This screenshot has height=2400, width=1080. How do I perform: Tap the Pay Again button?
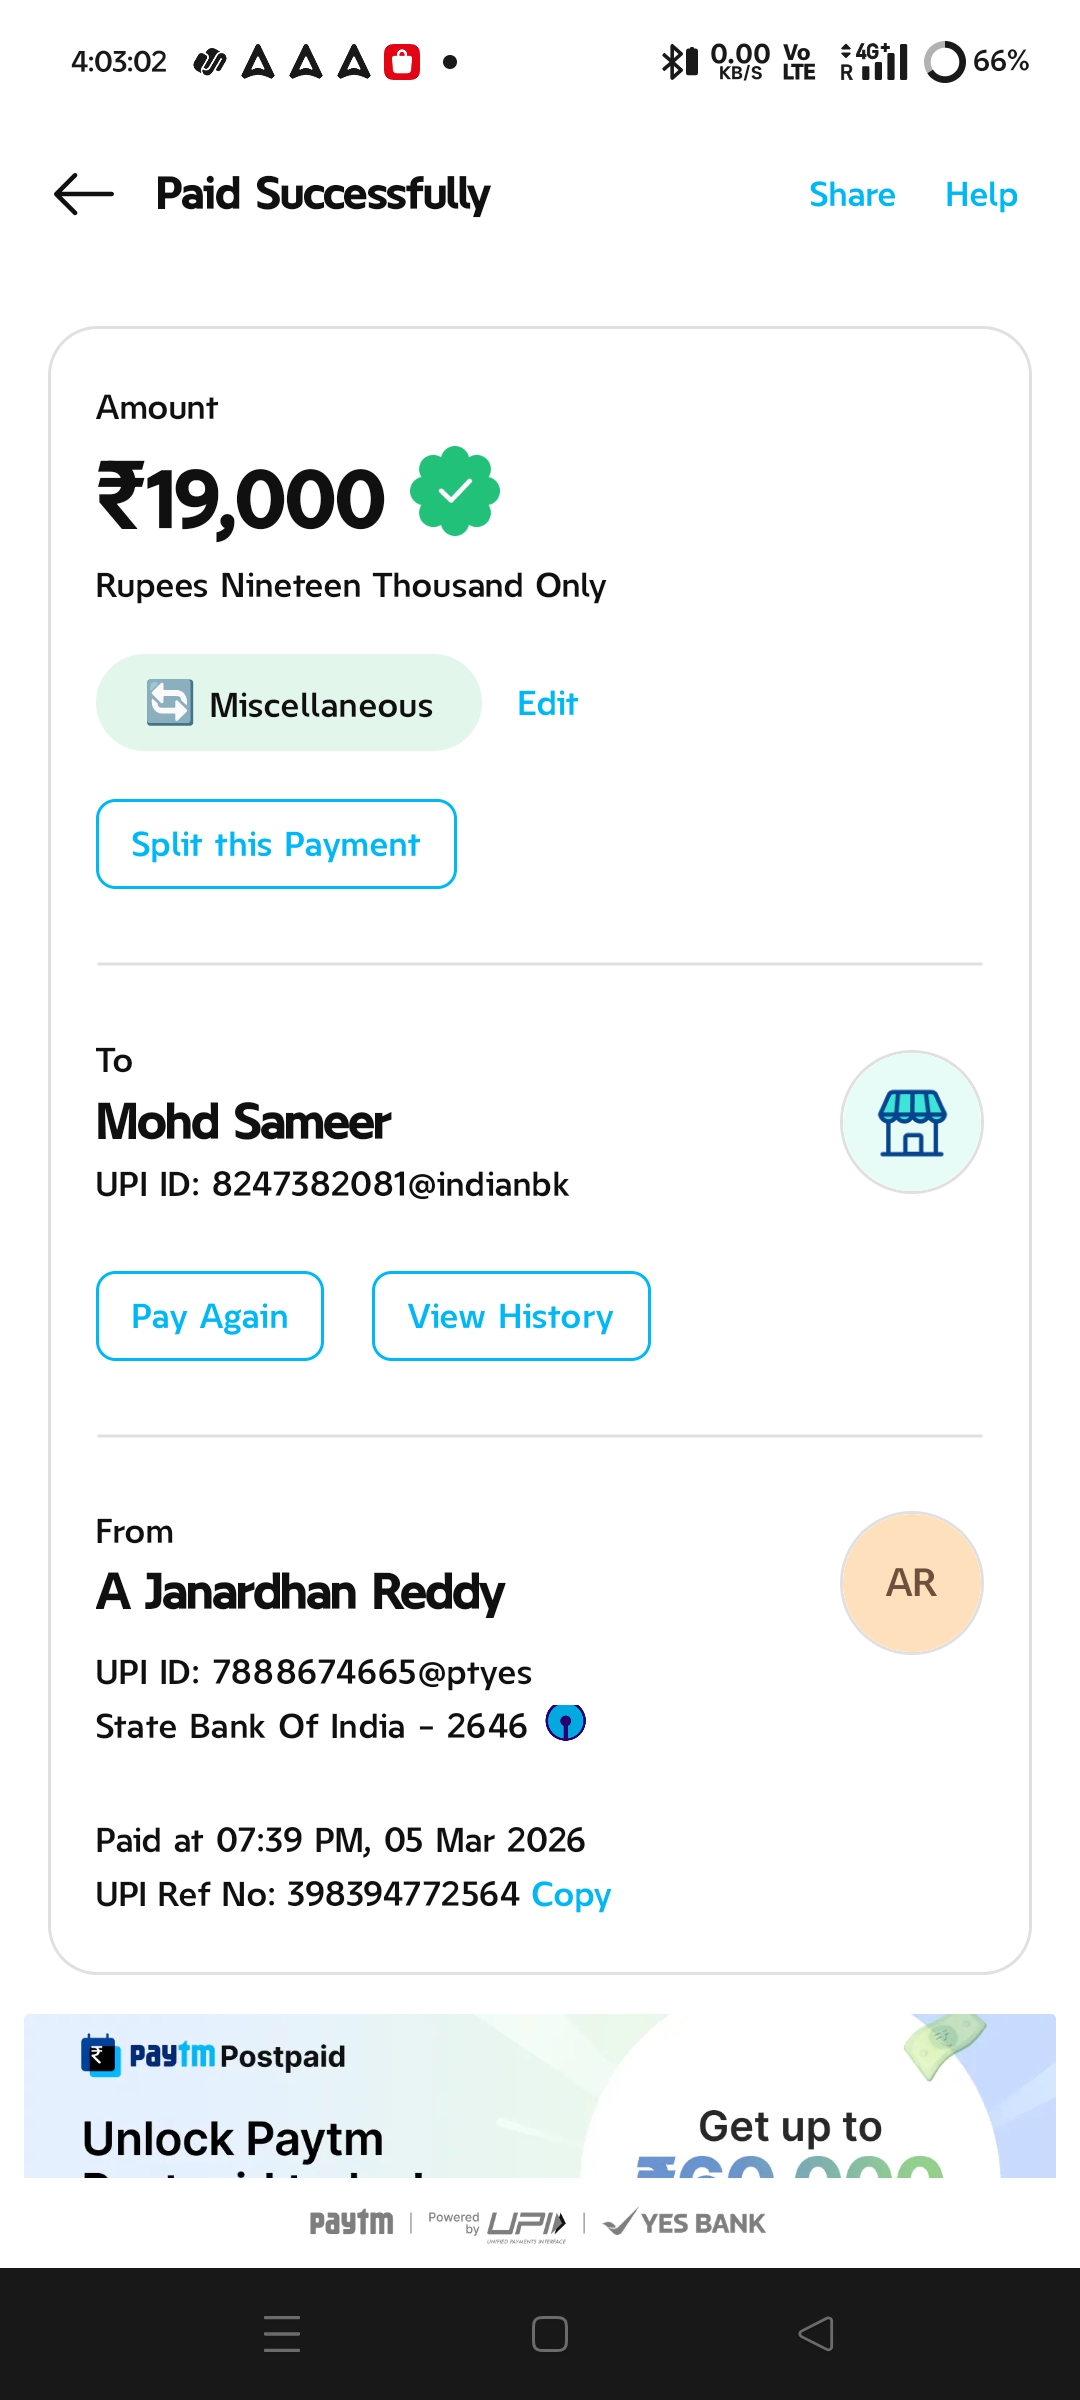pos(210,1316)
